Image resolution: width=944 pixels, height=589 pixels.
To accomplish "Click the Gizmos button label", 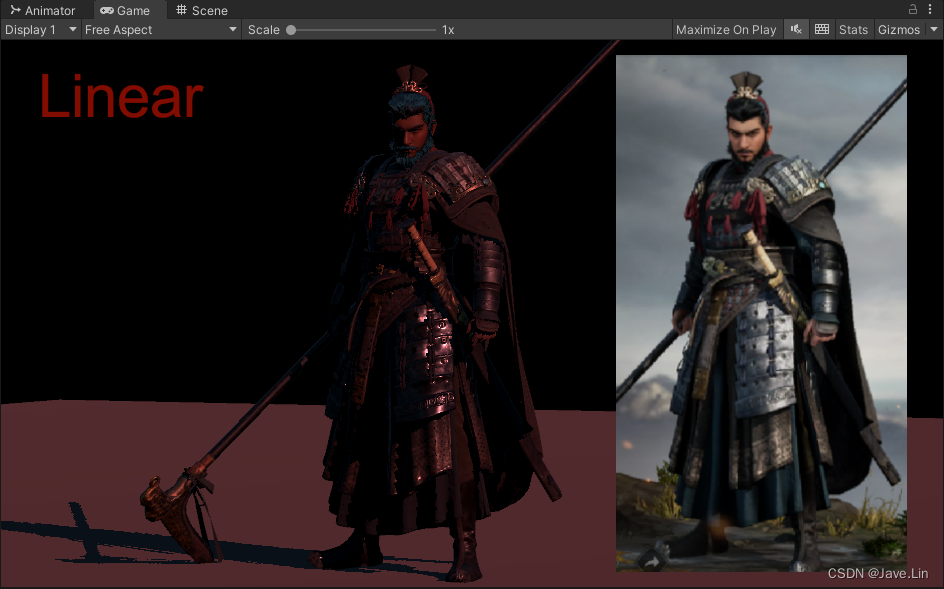I will coord(898,29).
